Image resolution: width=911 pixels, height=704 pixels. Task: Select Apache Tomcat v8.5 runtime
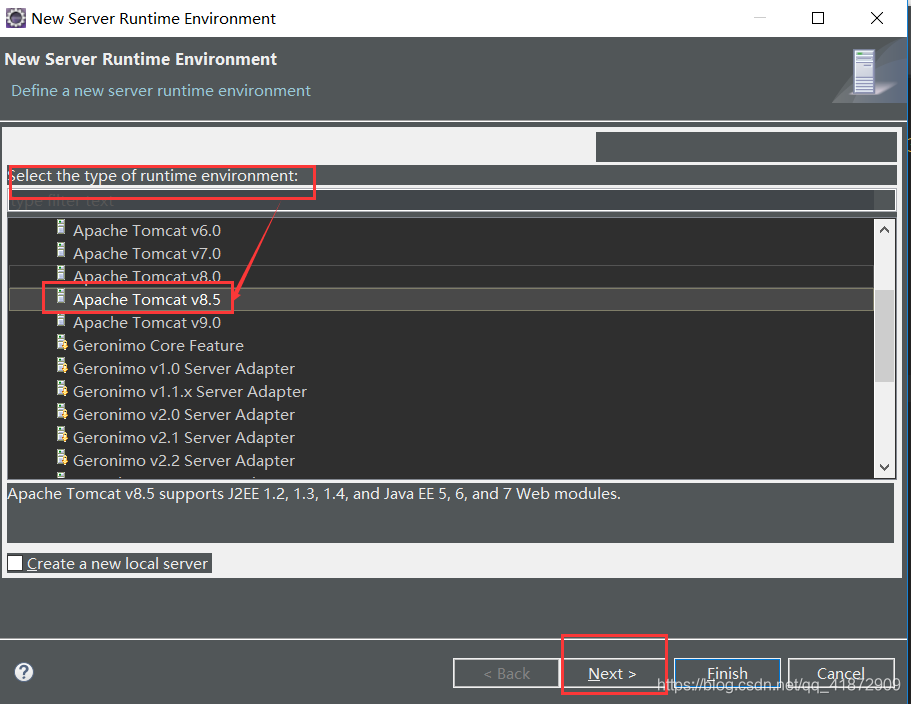tap(147, 300)
